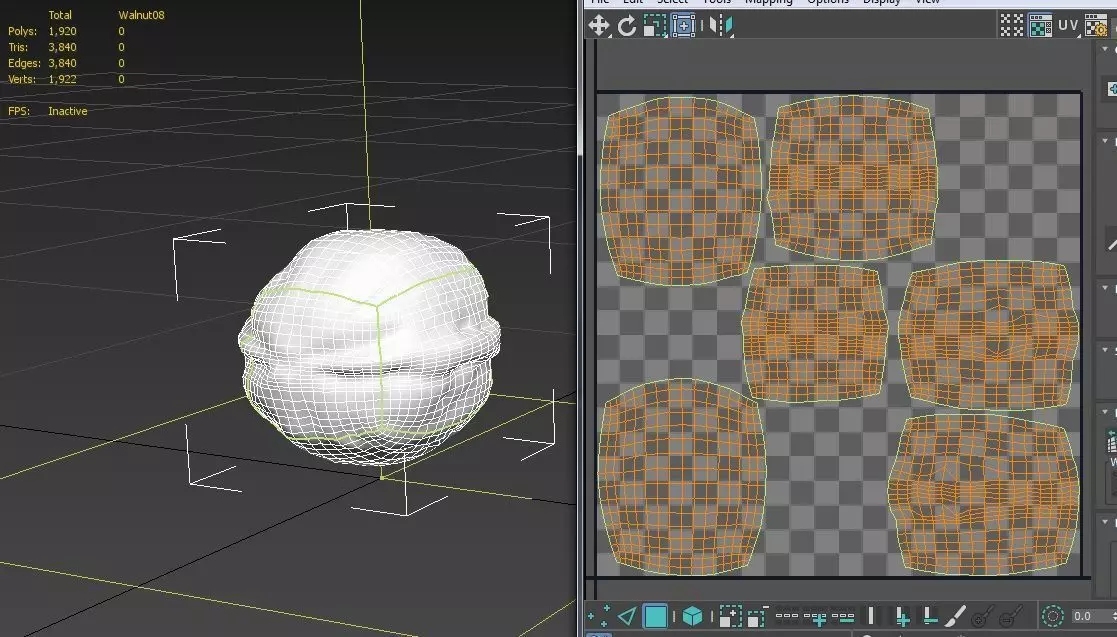Collapse the fourth rollout in side panel

[1105, 350]
